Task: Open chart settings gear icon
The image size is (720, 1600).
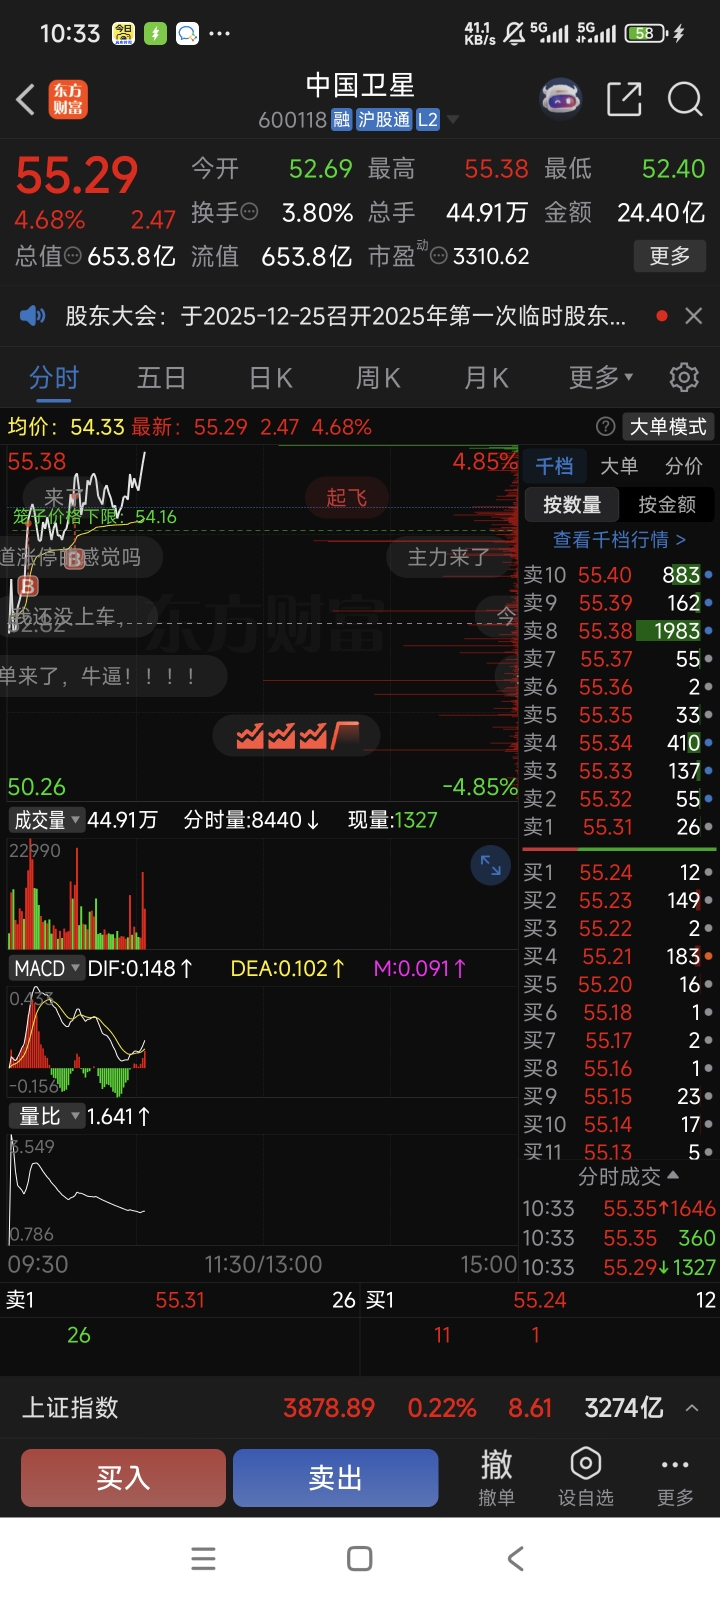Action: pyautogui.click(x=684, y=377)
